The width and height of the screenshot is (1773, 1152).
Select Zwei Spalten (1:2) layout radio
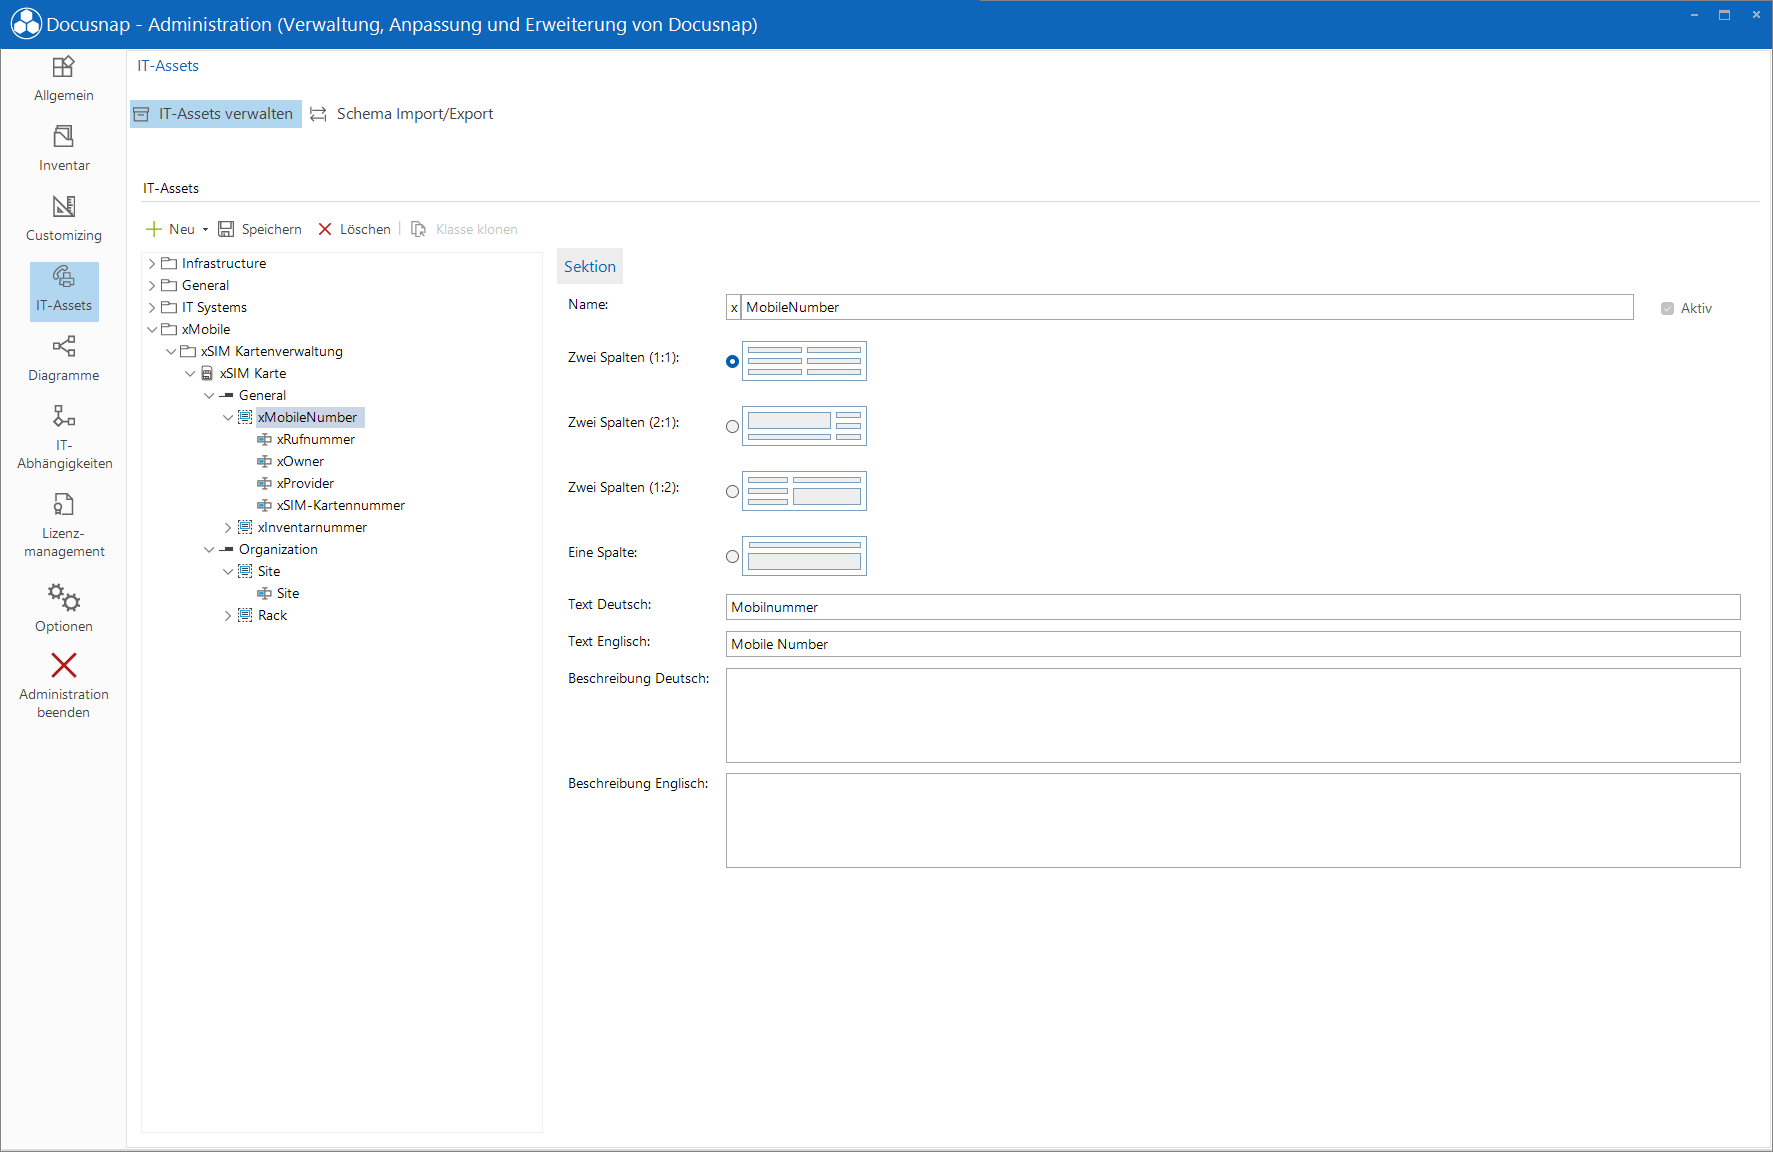click(732, 491)
